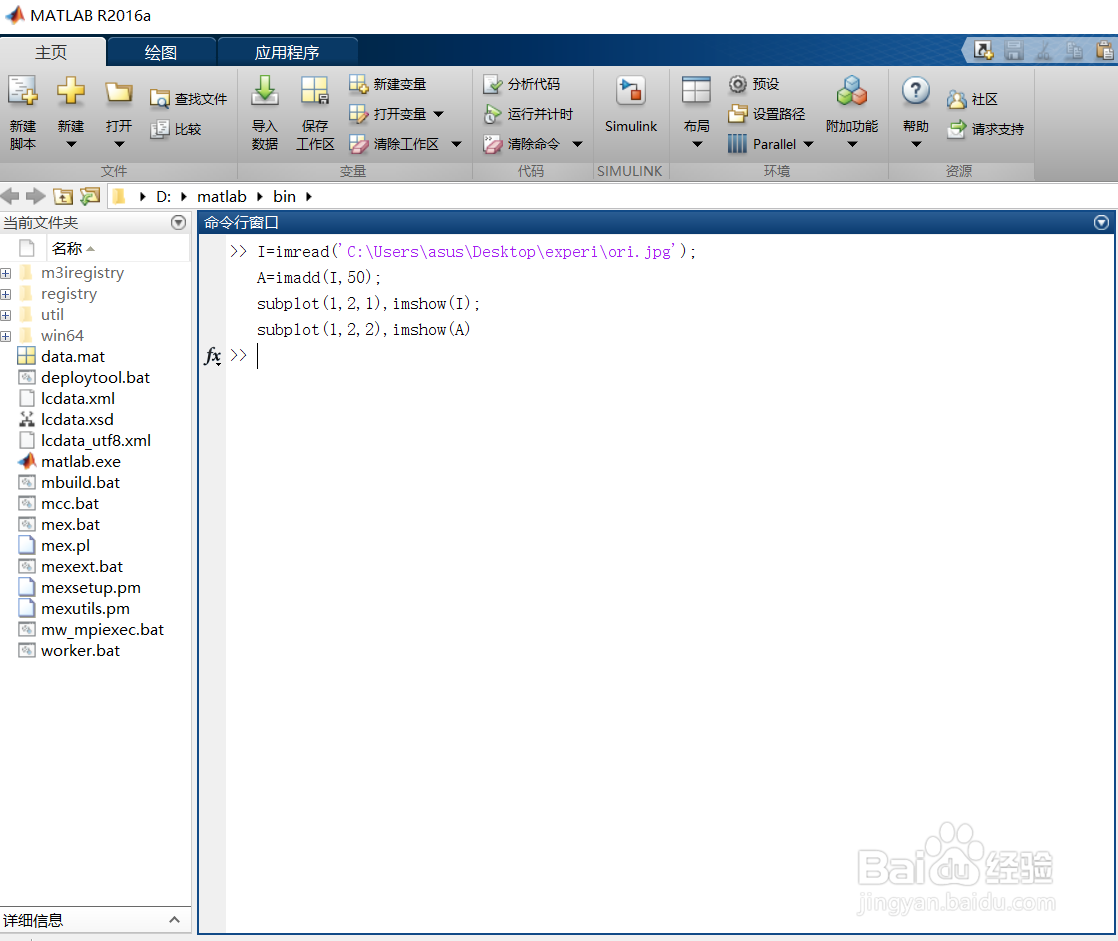Expand the win64 folder node

click(x=6, y=336)
